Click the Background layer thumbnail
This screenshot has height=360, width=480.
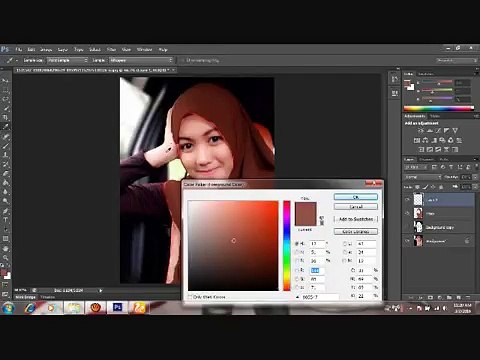[418, 241]
